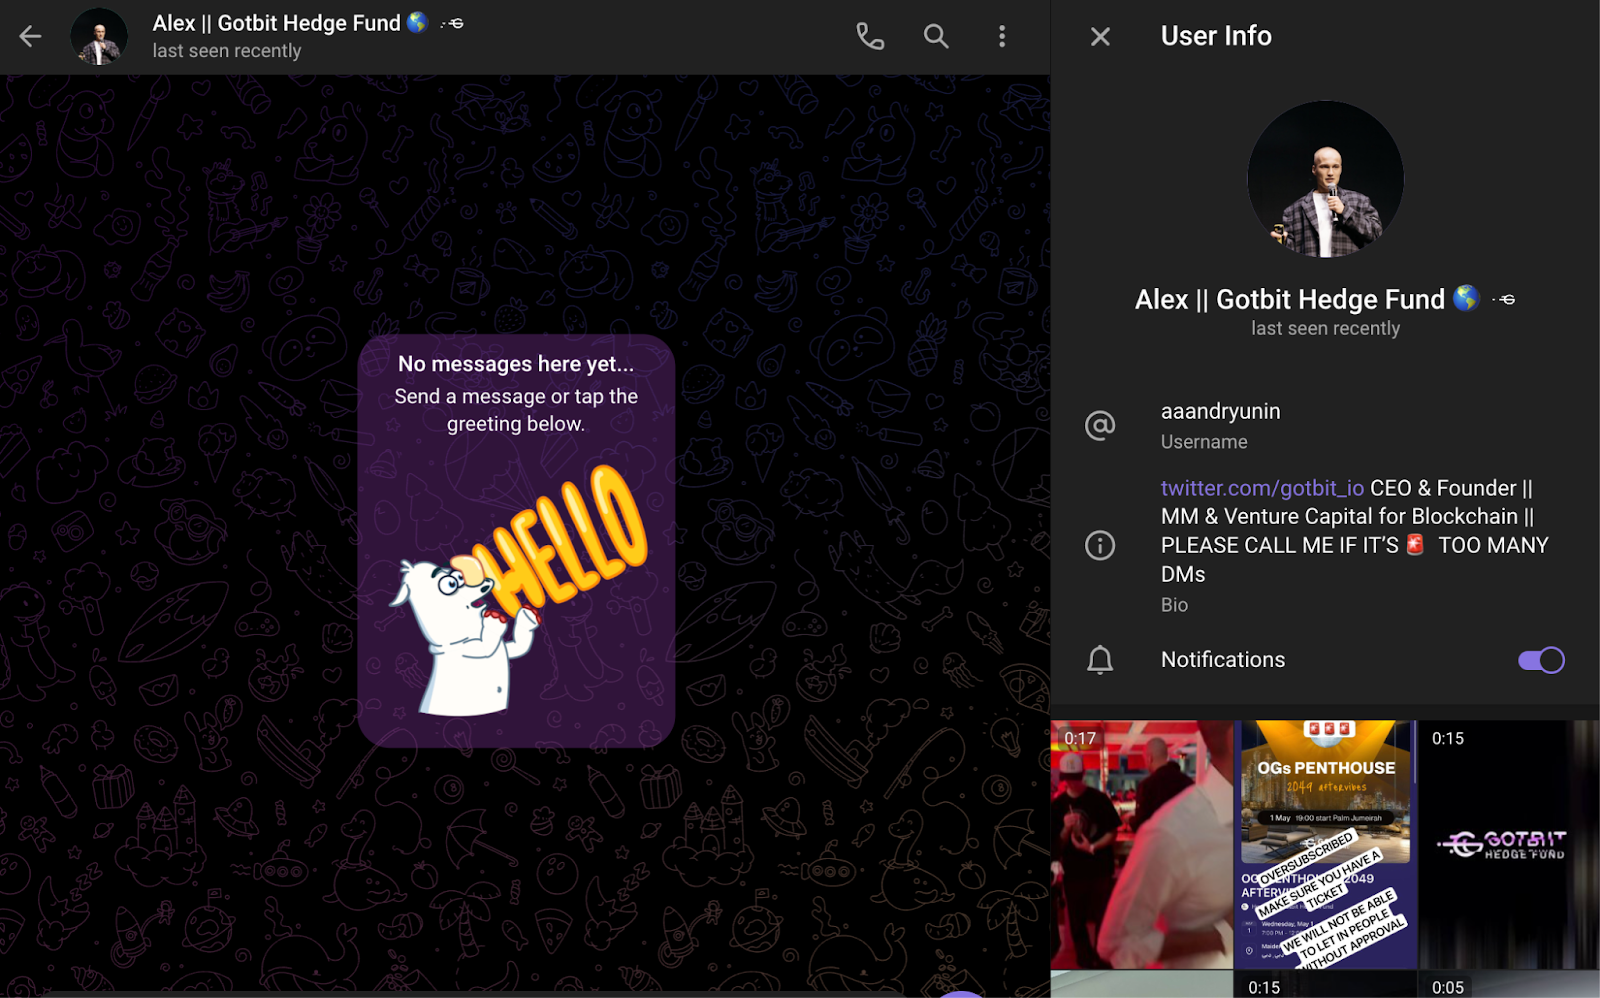Image resolution: width=1600 pixels, height=998 pixels.
Task: Close the User Info panel
Action: 1100,37
